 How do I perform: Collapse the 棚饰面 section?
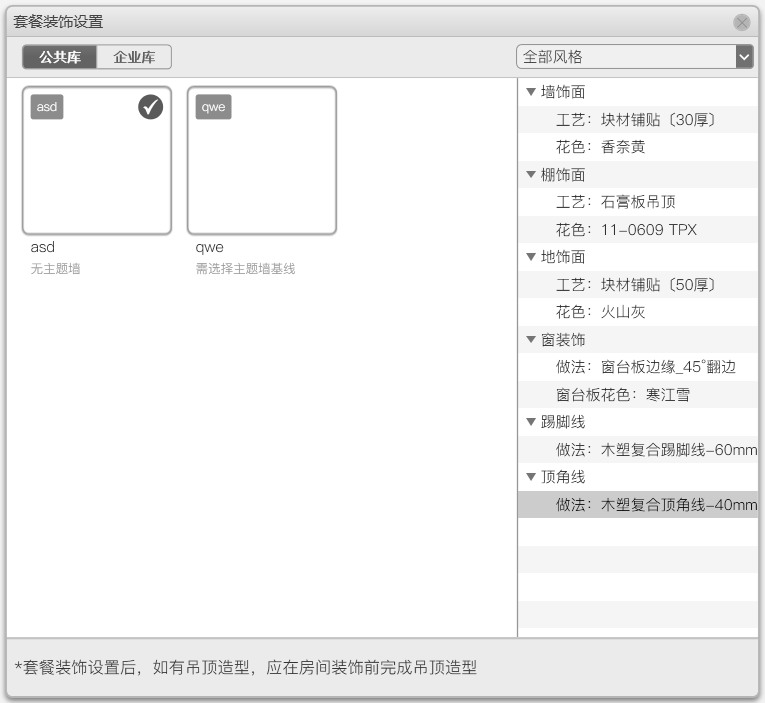pos(531,174)
